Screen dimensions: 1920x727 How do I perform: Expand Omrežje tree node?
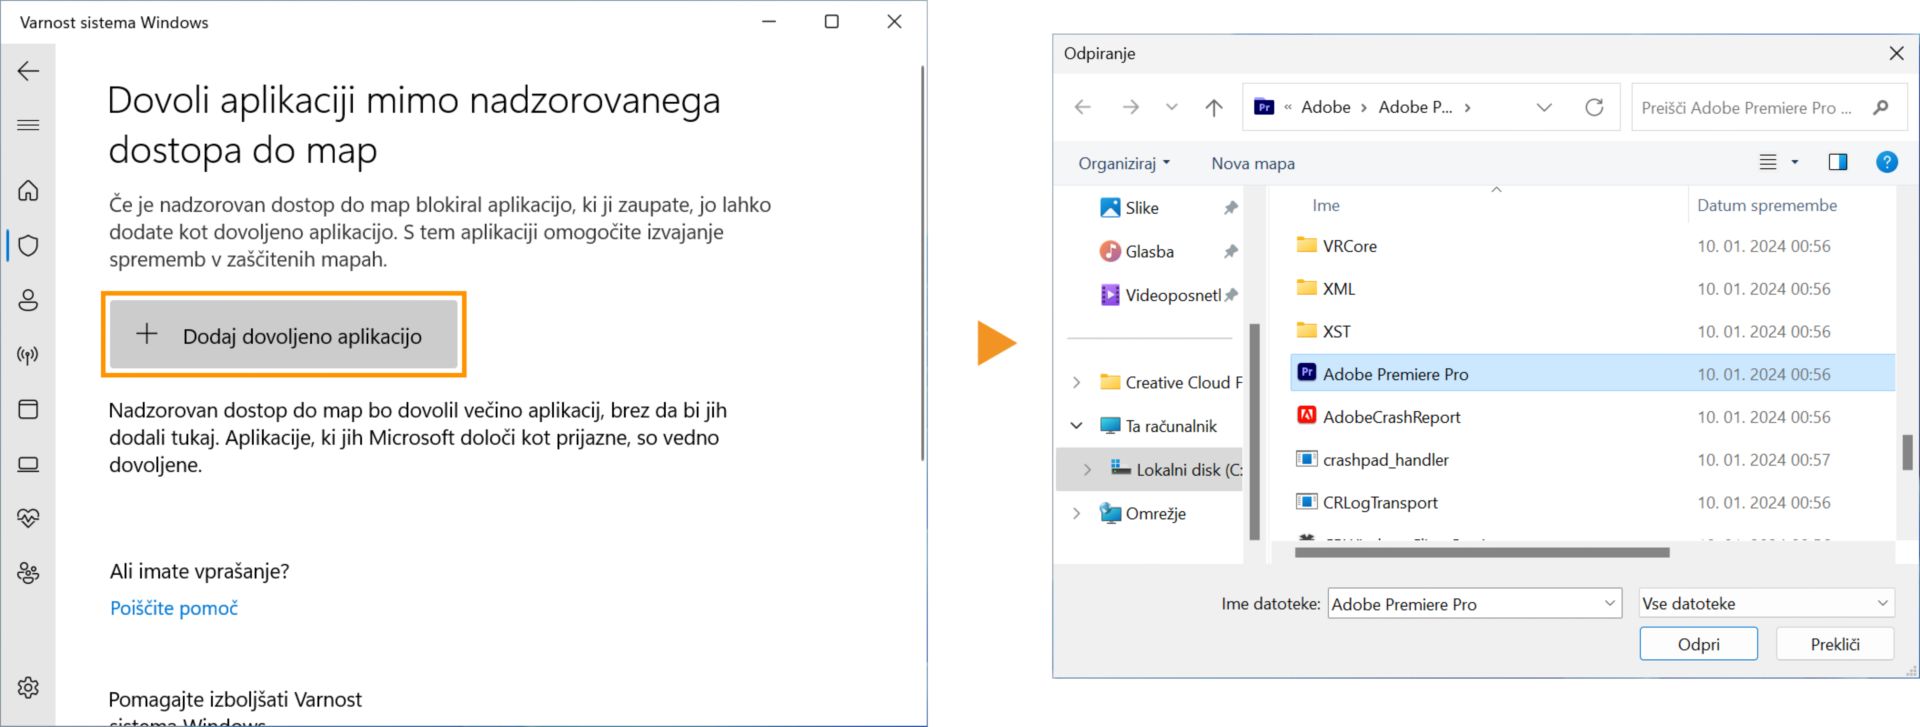(1076, 513)
